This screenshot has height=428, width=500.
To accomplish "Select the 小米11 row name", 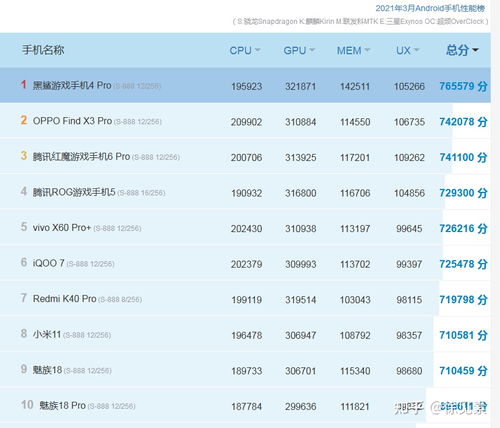I will point(47,334).
